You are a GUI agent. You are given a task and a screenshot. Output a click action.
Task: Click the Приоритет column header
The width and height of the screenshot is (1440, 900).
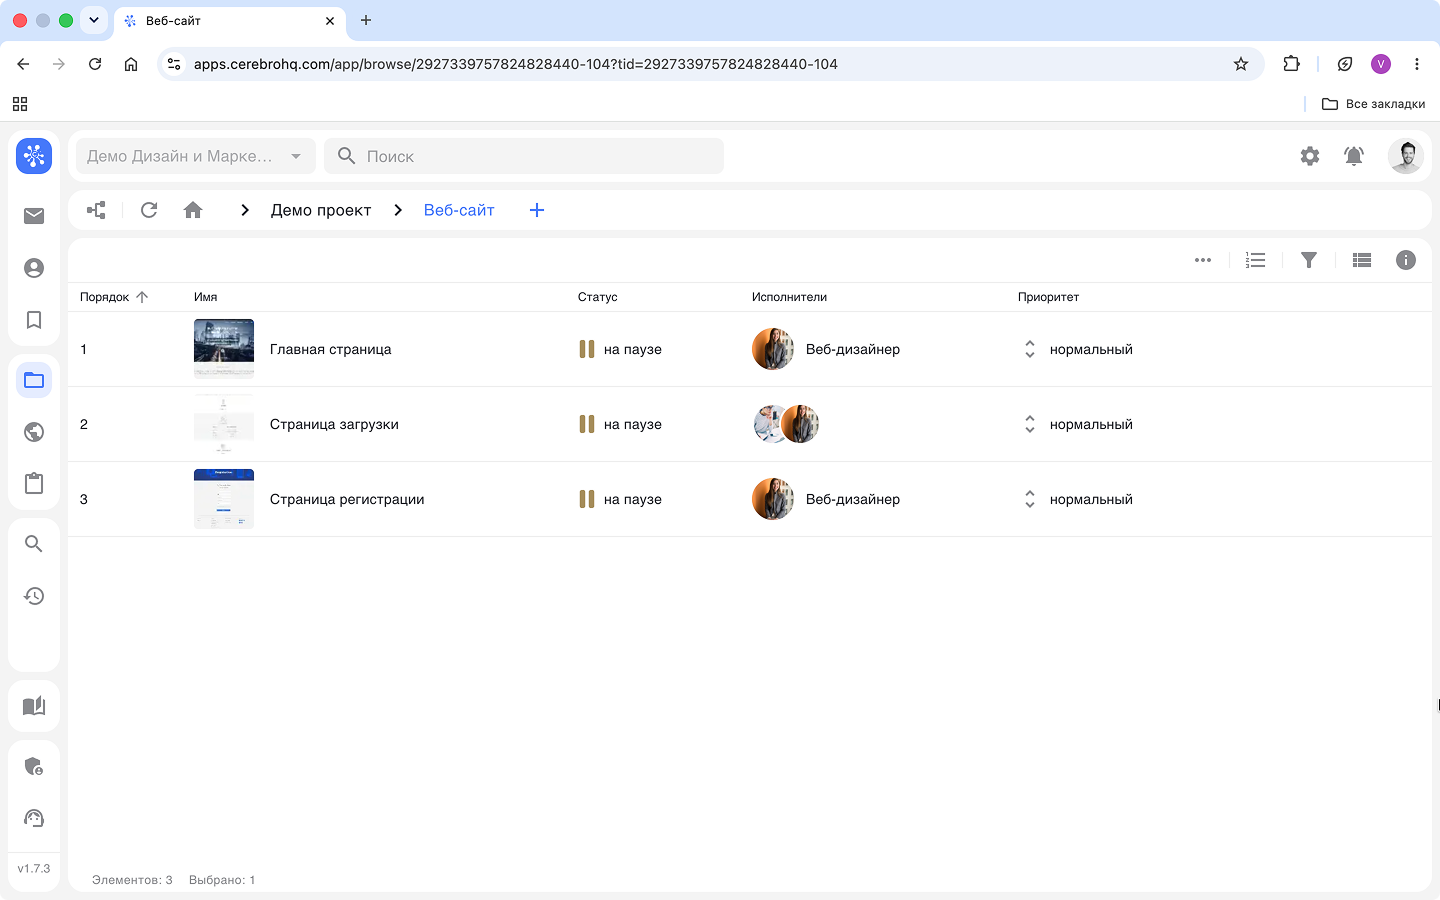[x=1048, y=297]
